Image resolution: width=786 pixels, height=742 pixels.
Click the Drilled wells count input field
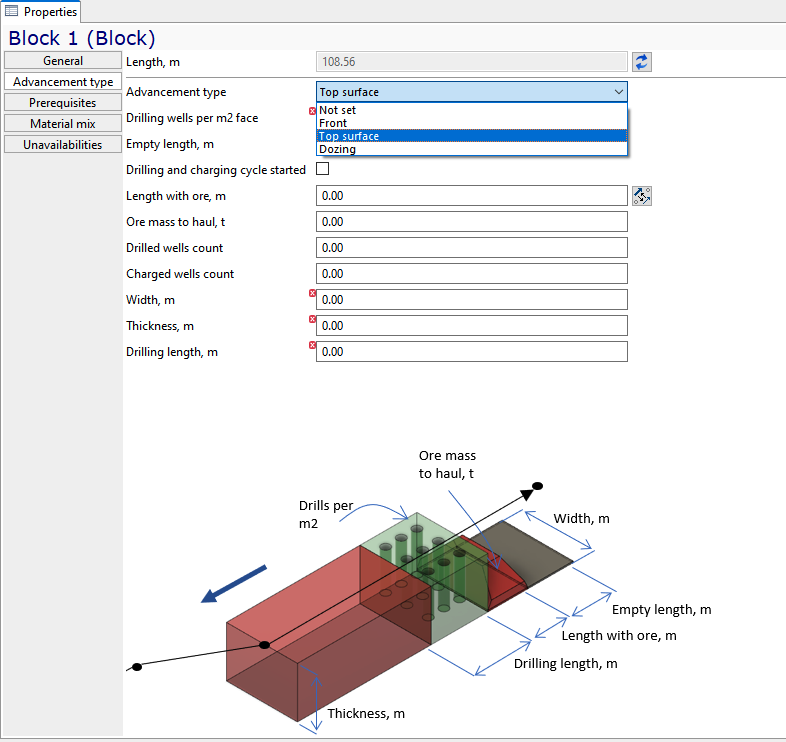(472, 248)
